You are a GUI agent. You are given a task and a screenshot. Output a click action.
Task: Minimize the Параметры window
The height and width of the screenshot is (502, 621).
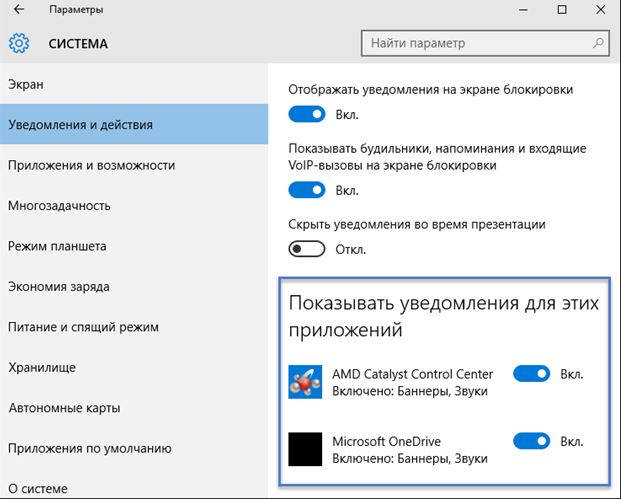point(524,10)
